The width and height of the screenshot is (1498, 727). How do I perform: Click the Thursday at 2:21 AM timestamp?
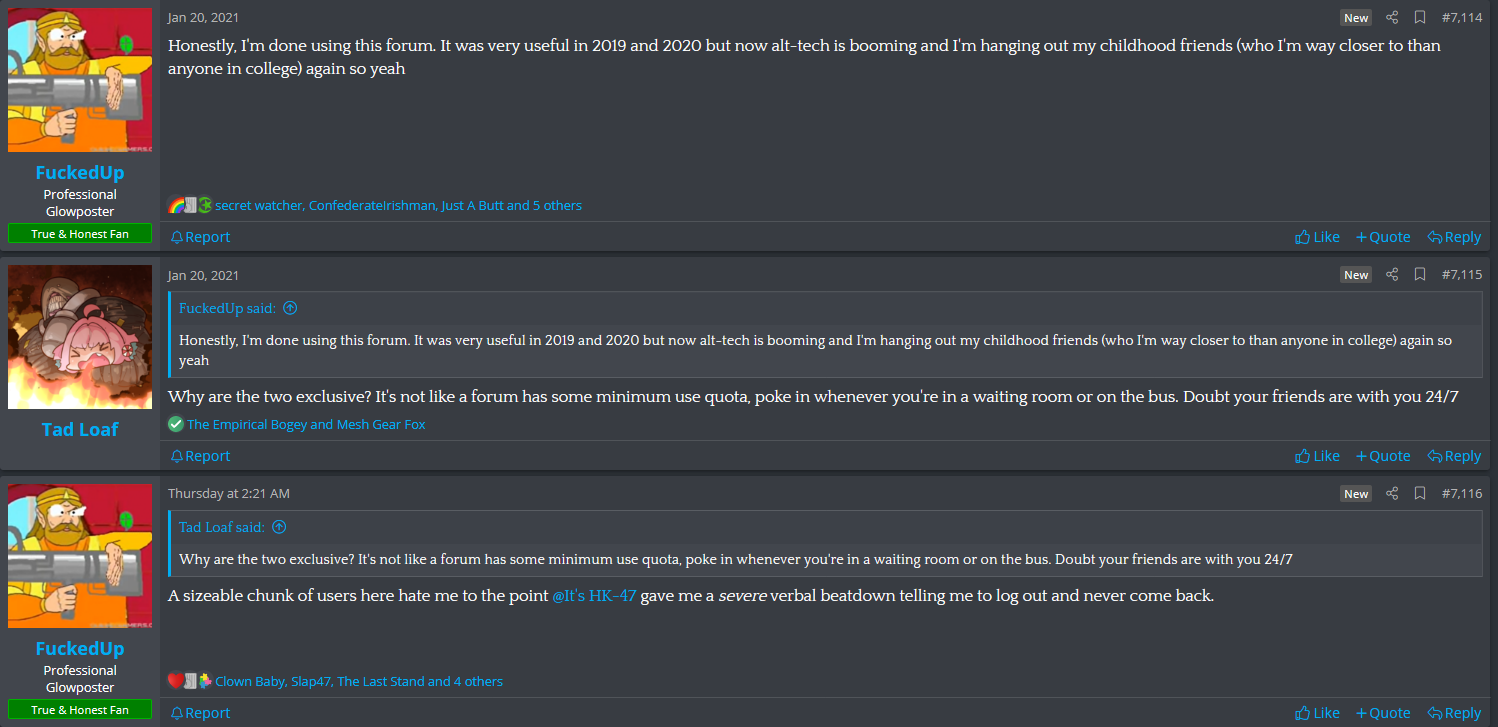[229, 493]
